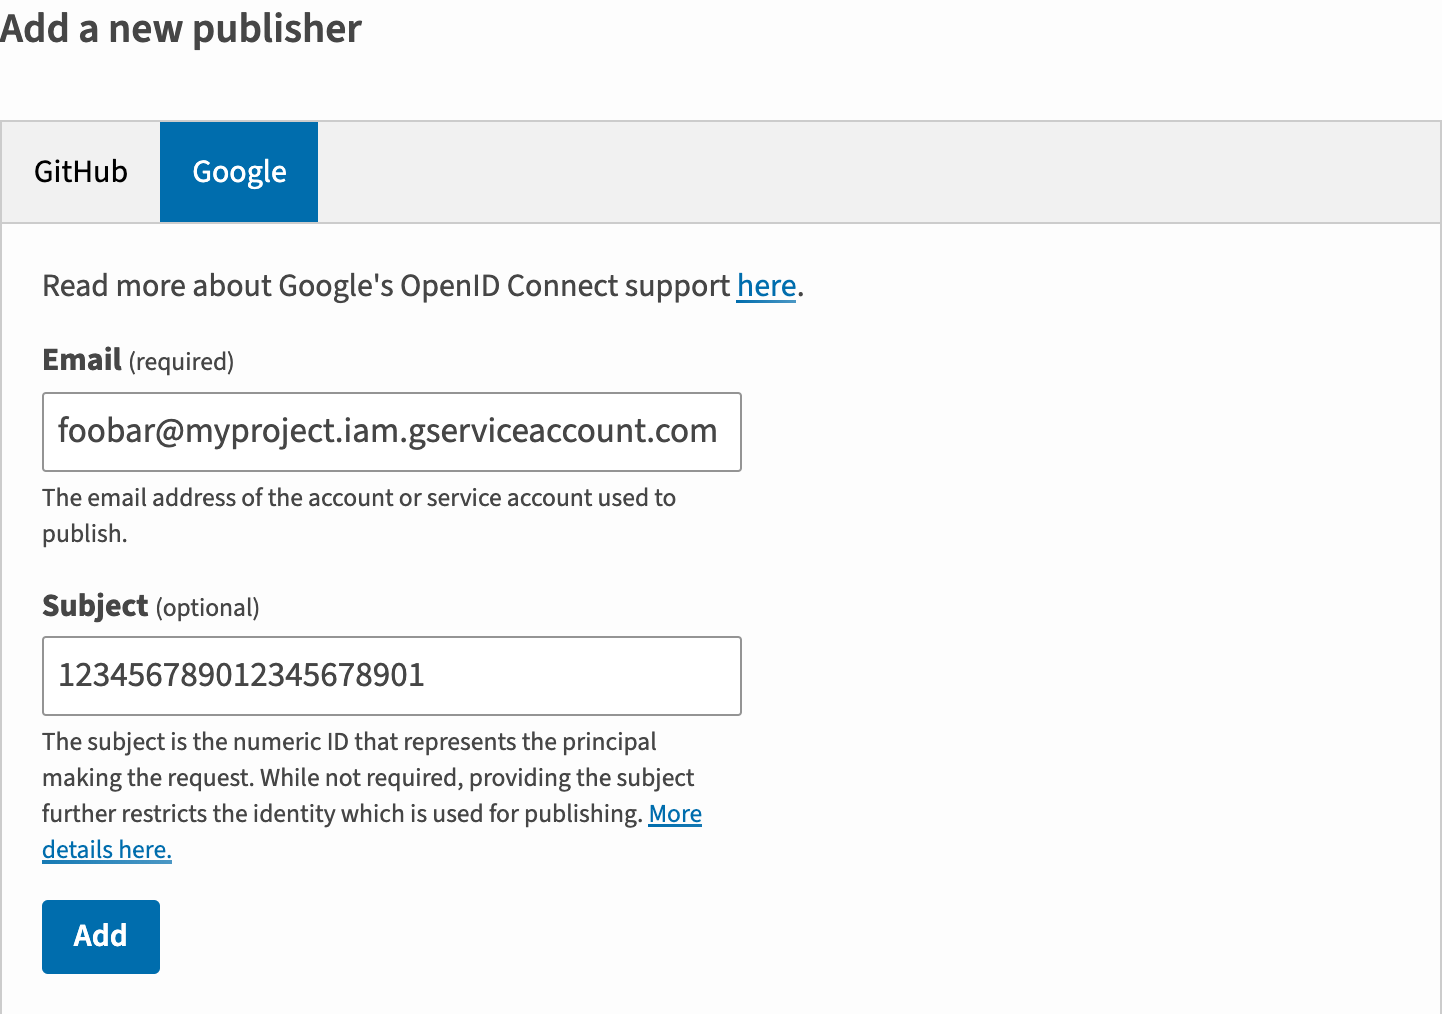Focus the Email input field
The image size is (1442, 1014).
[392, 432]
